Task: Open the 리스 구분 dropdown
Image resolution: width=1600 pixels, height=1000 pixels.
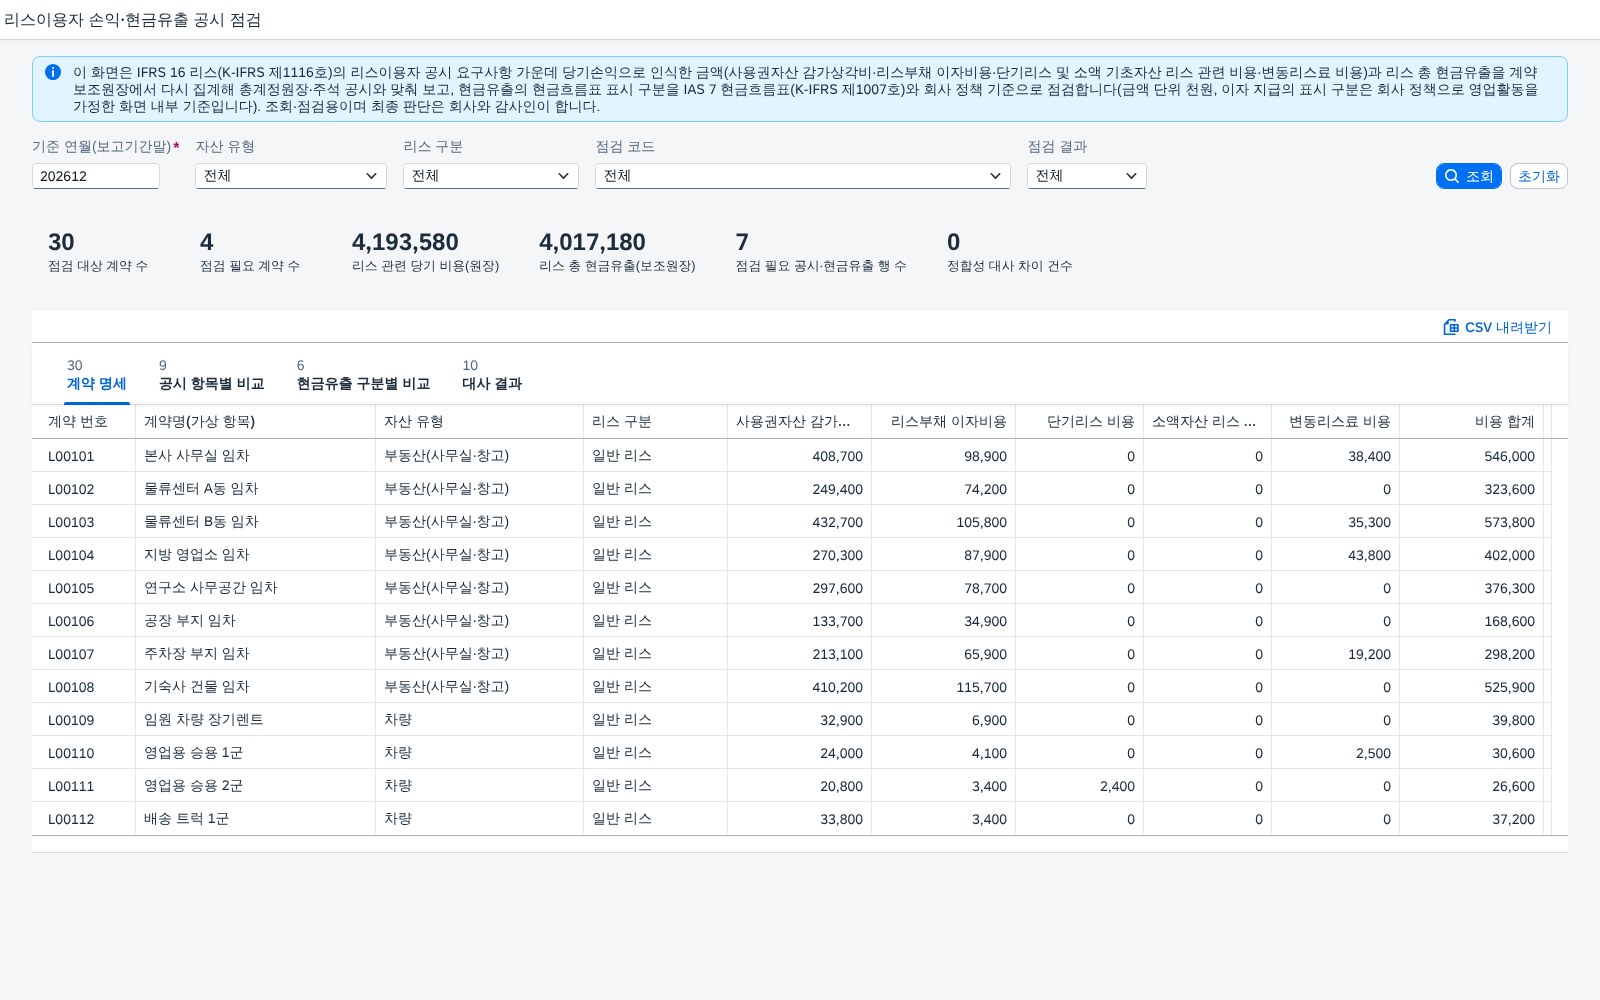Action: tap(491, 176)
